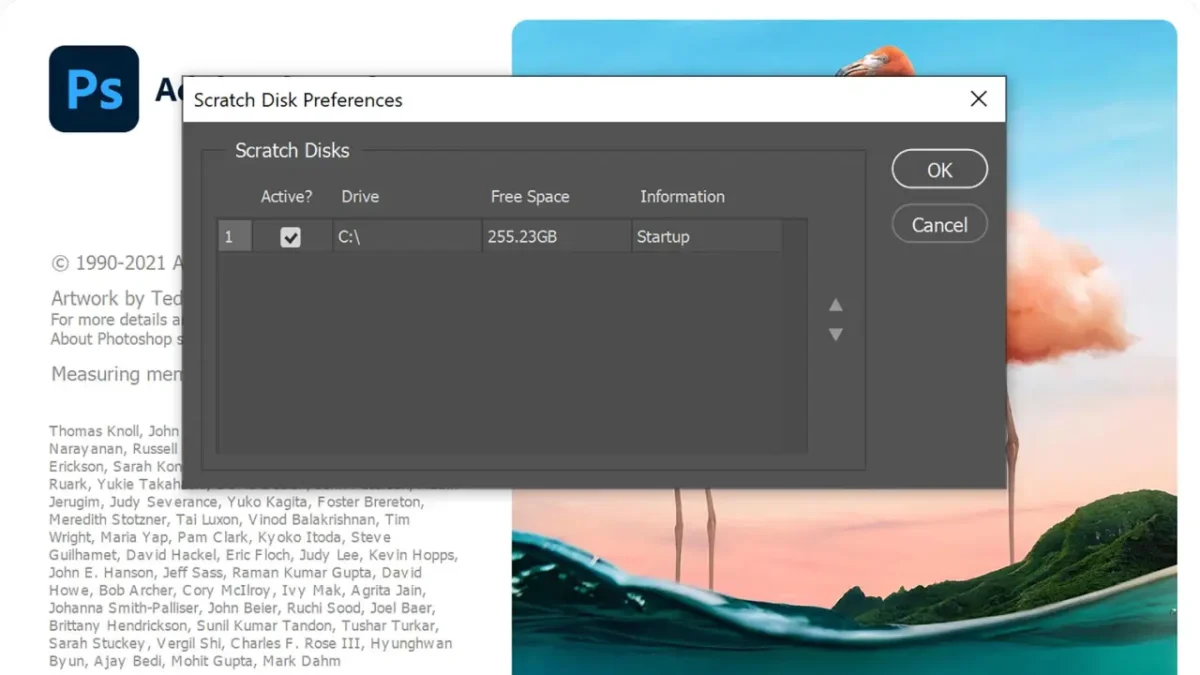The image size is (1200, 675).
Task: Click Cancel in Scratch Disk Preferences
Action: click(939, 225)
